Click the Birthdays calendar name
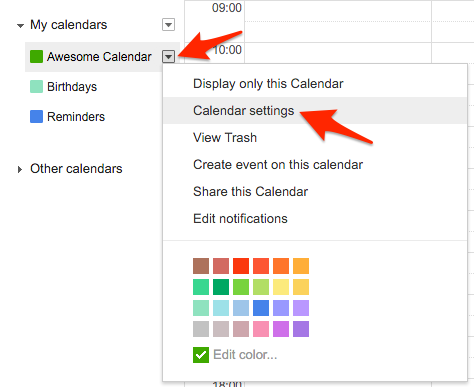The image size is (474, 387). [72, 87]
